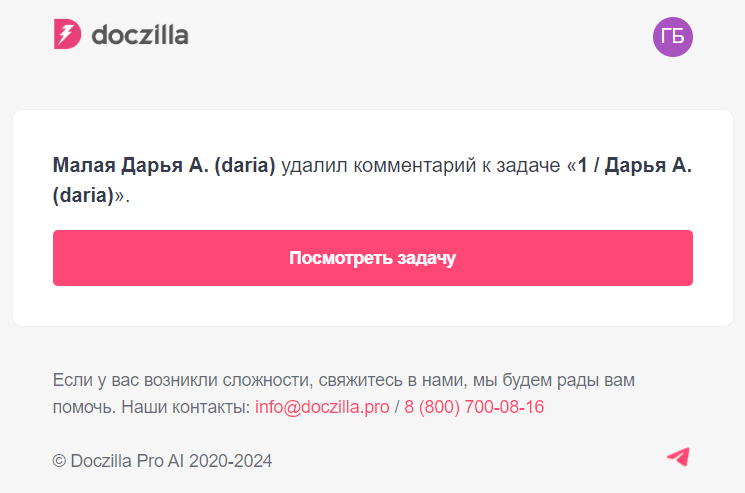Click the © copyright symbol in footer
745x493 pixels.
point(59,461)
